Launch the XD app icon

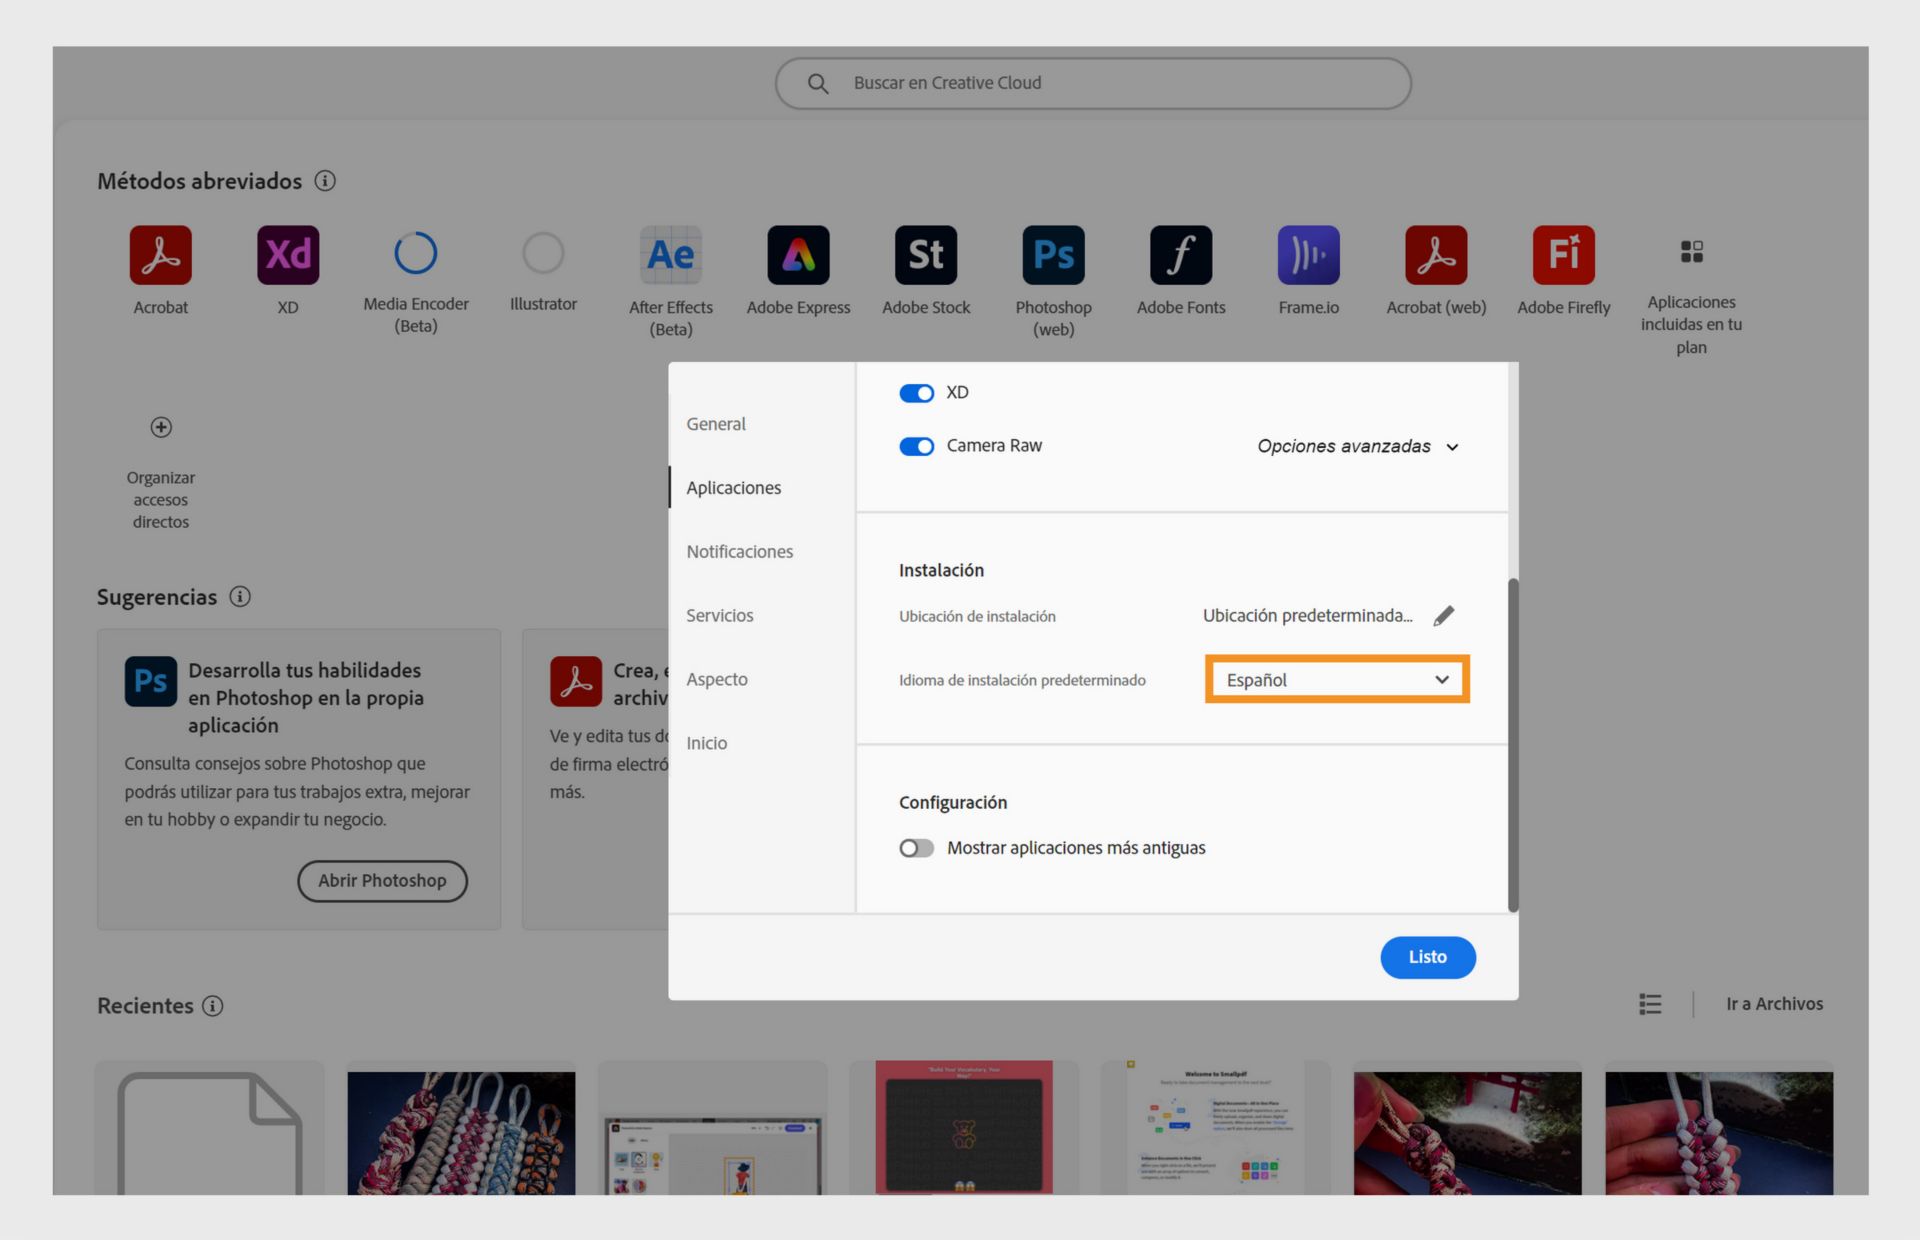[x=288, y=255]
